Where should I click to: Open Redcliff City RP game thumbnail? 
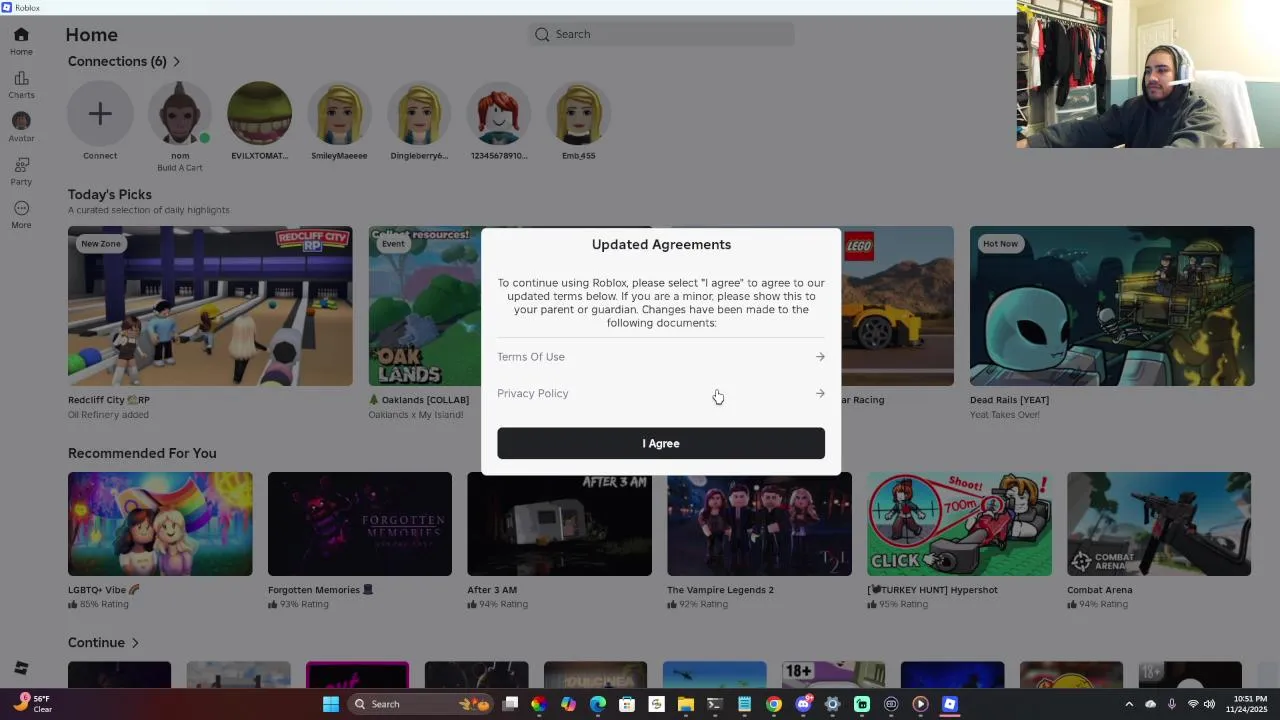210,306
